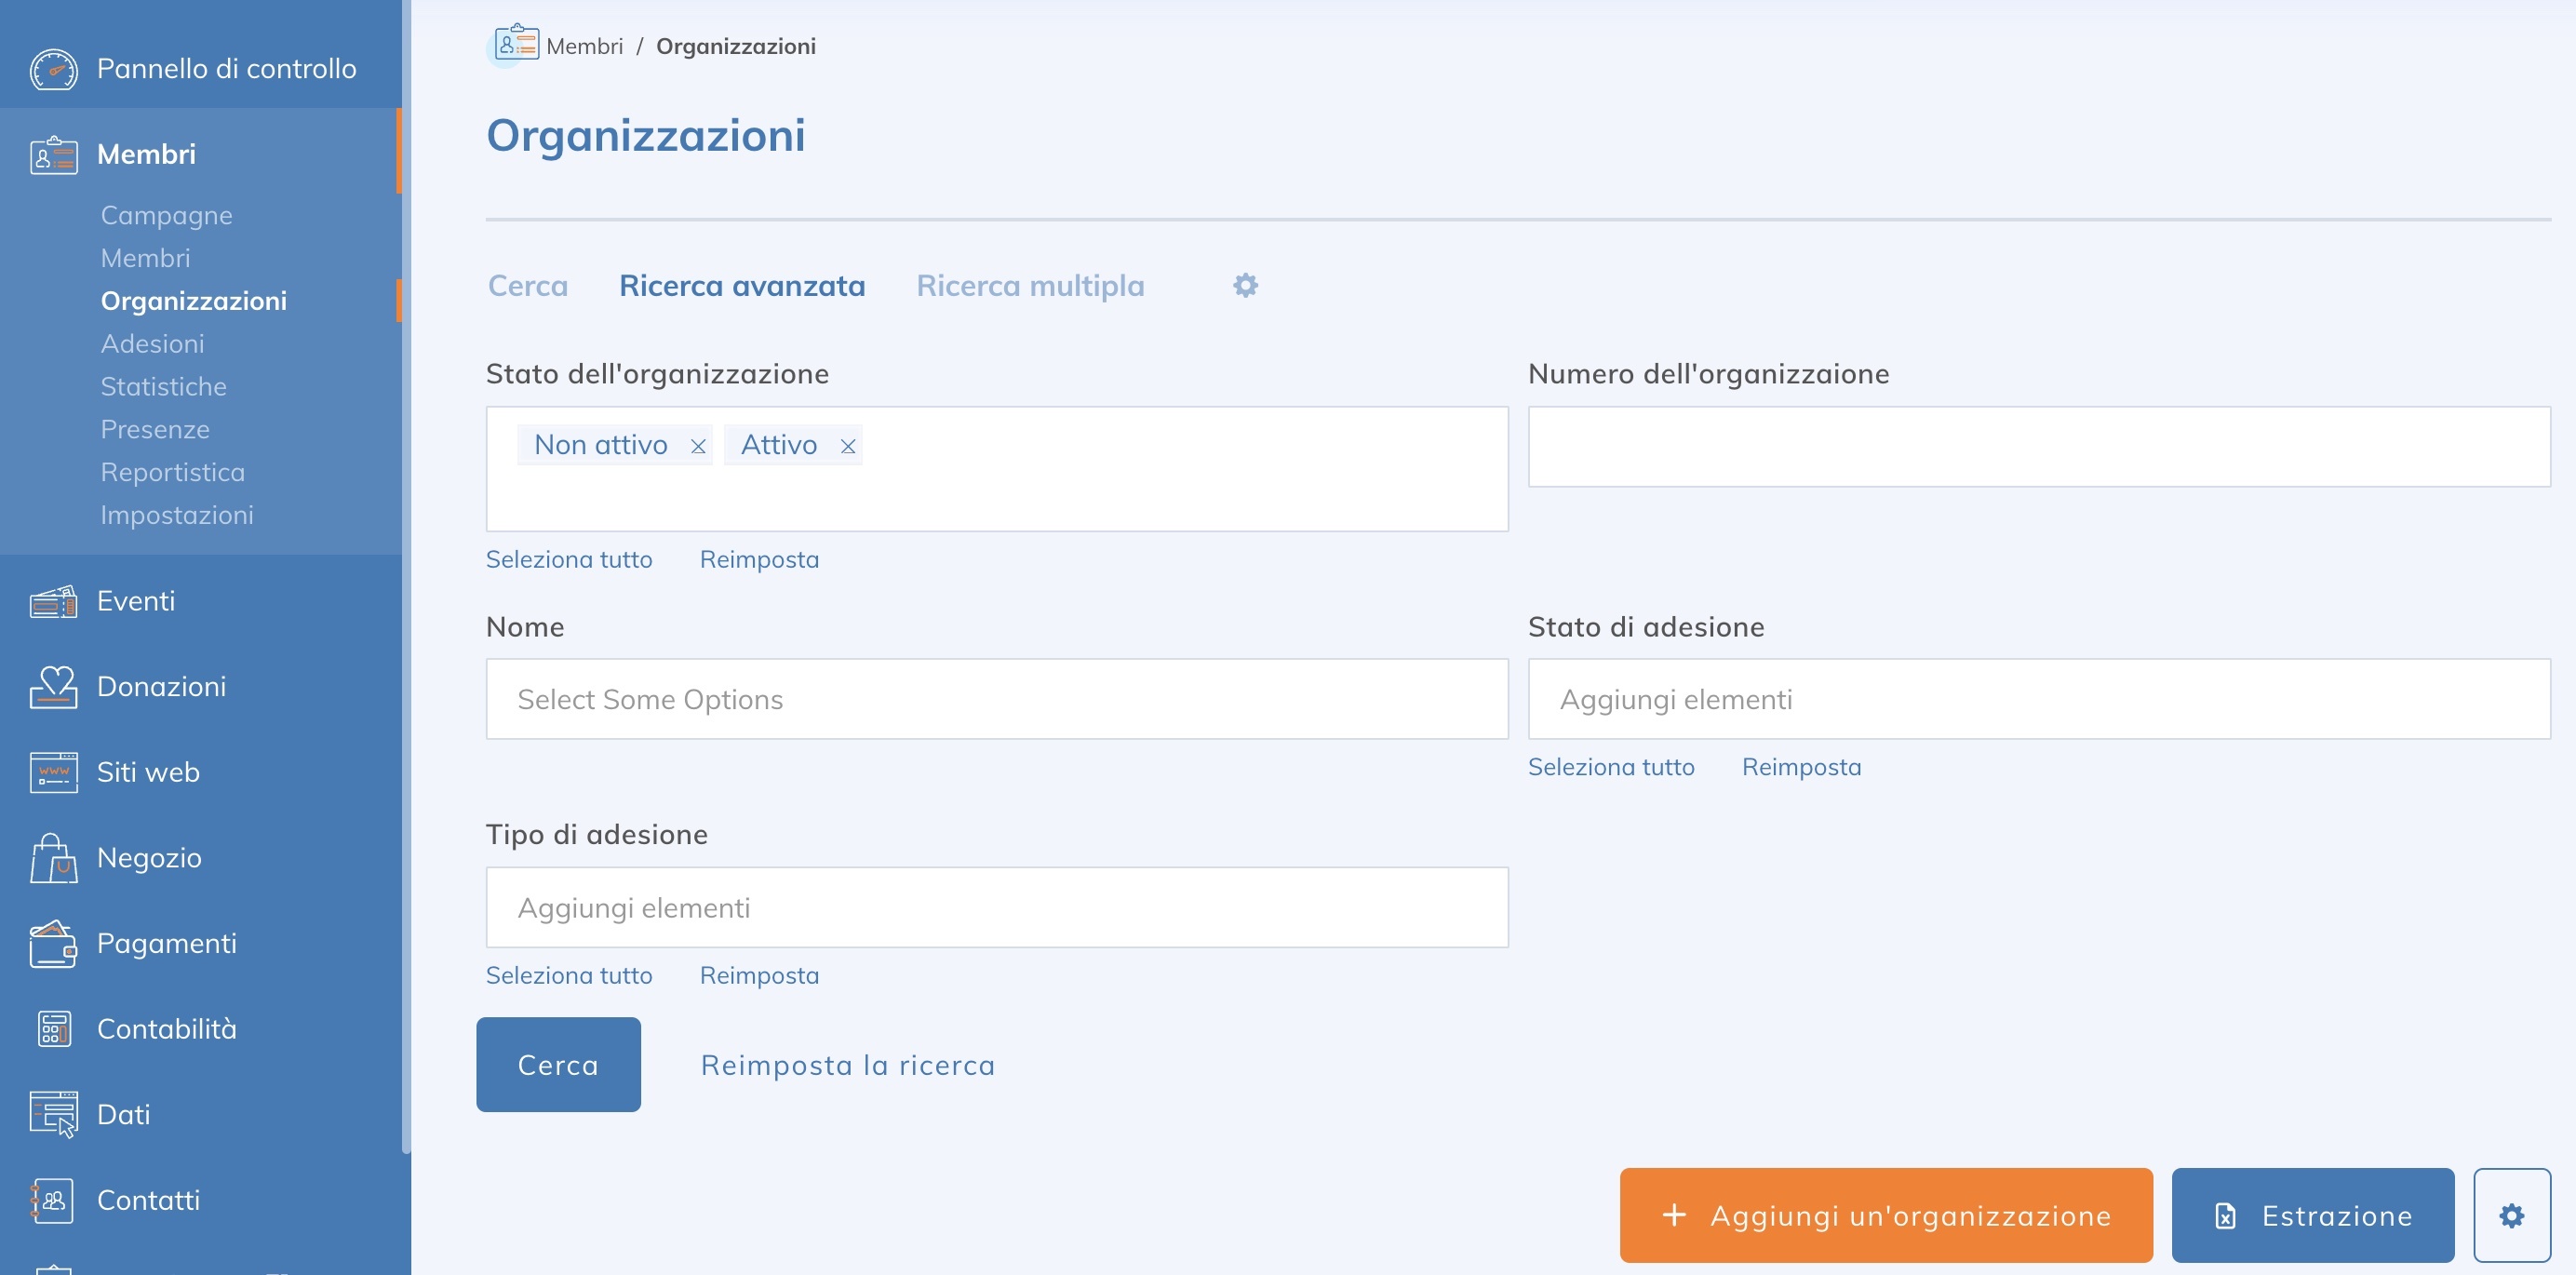This screenshot has height=1275, width=2576.
Task: Click the Reimposta la ricerca link
Action: (x=847, y=1064)
